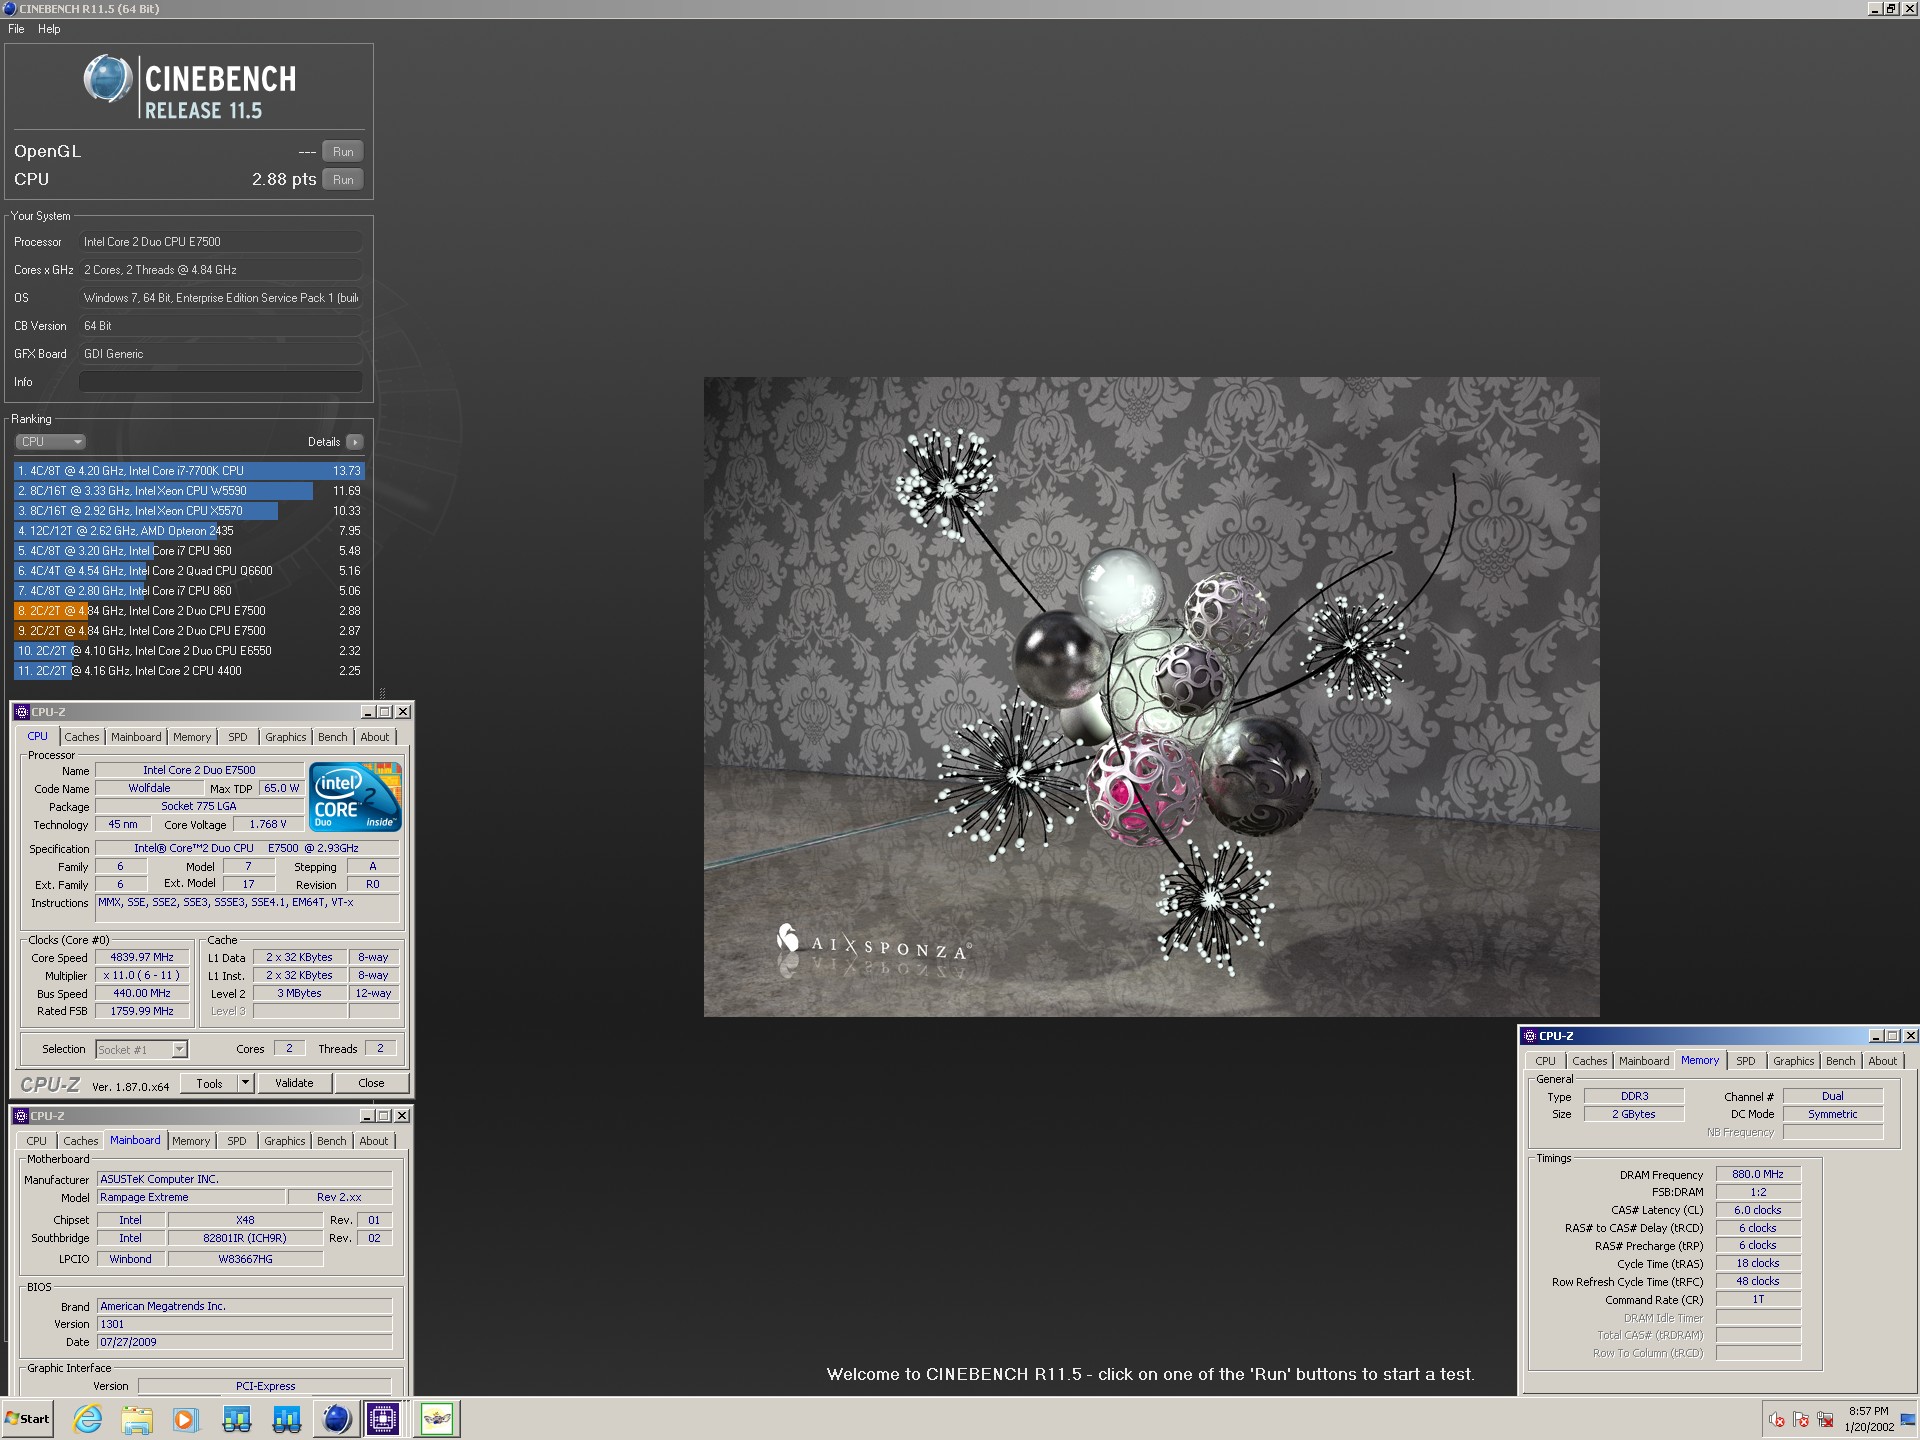
Task: Open the Help menu in Cinebench
Action: tap(49, 29)
